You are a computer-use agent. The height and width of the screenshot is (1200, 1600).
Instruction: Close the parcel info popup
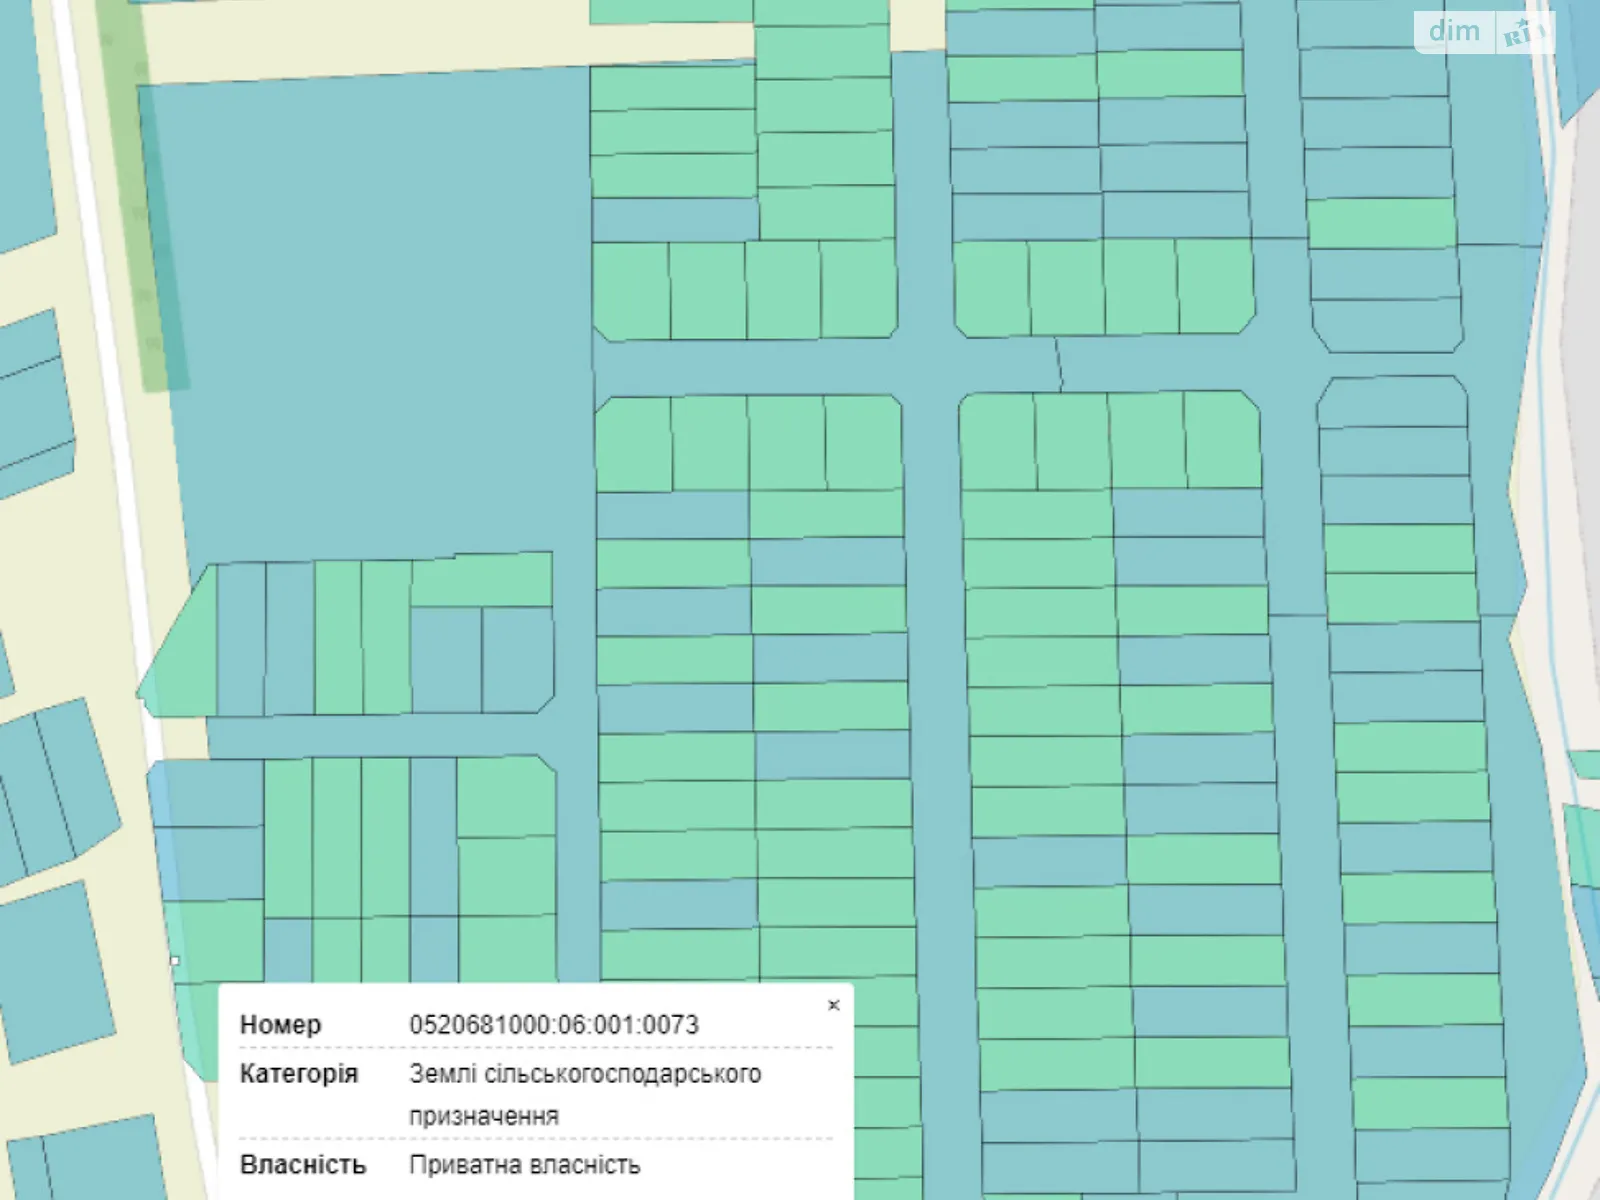833,1005
